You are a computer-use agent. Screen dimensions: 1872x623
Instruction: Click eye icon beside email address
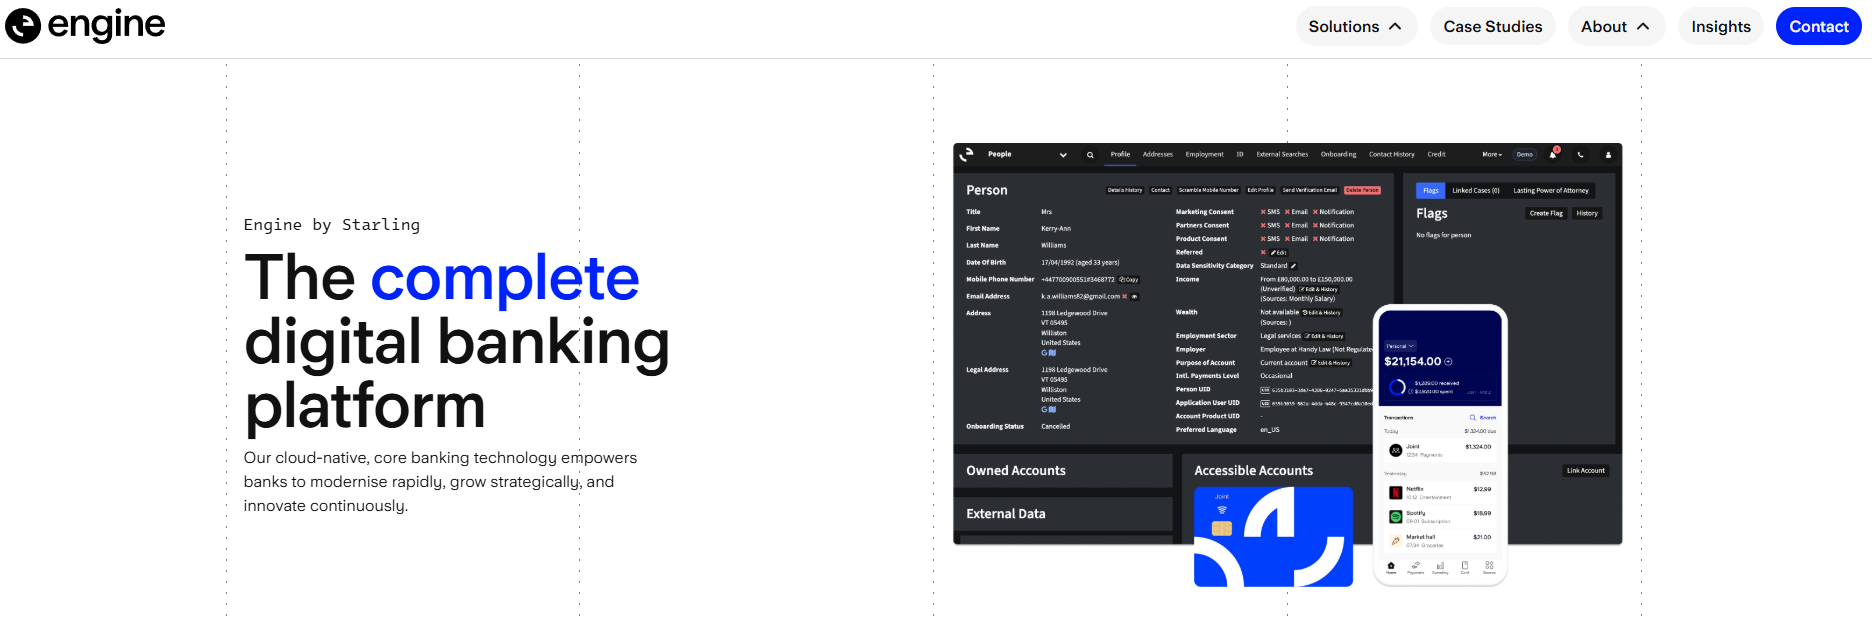click(1134, 296)
